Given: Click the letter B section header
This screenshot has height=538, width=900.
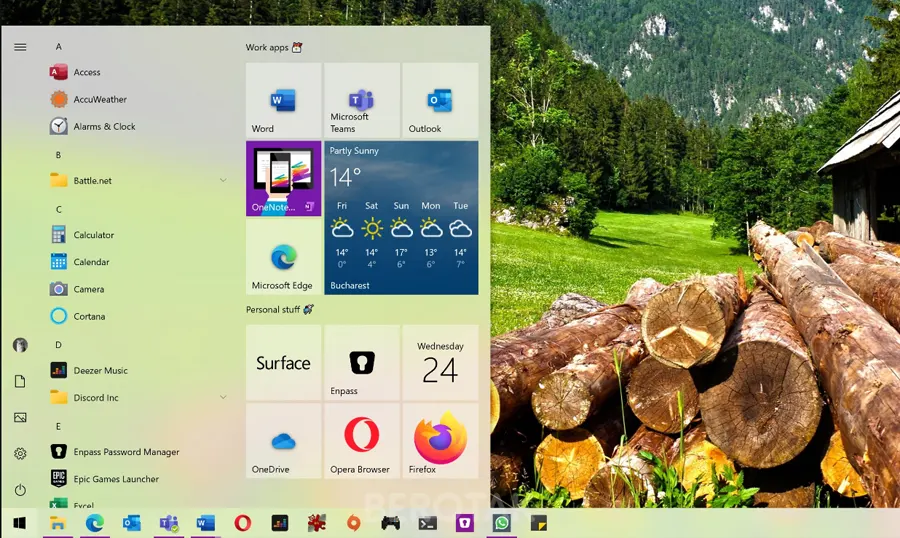Looking at the screenshot, I should coord(58,155).
